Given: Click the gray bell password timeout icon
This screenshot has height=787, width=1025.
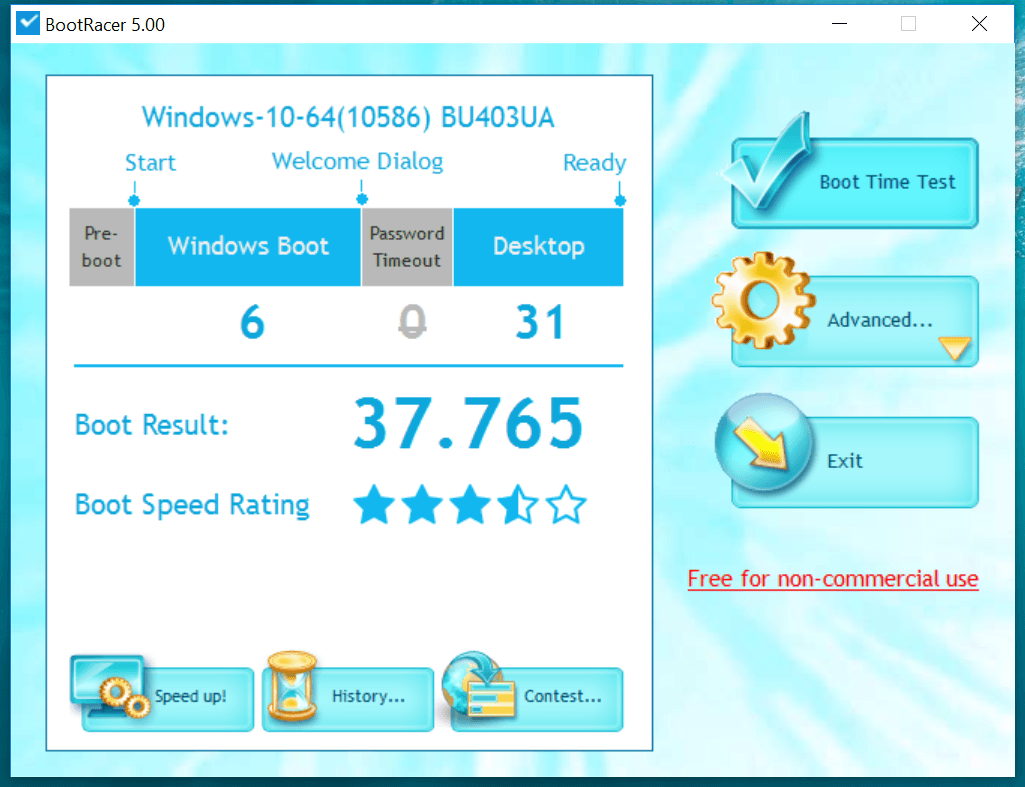Looking at the screenshot, I should [x=411, y=322].
